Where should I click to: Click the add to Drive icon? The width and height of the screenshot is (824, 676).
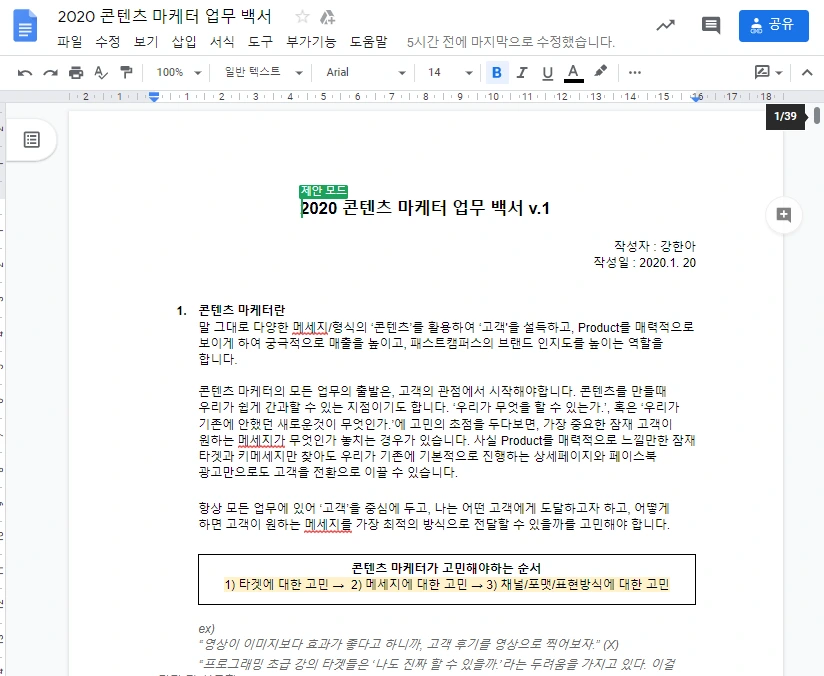pos(327,17)
